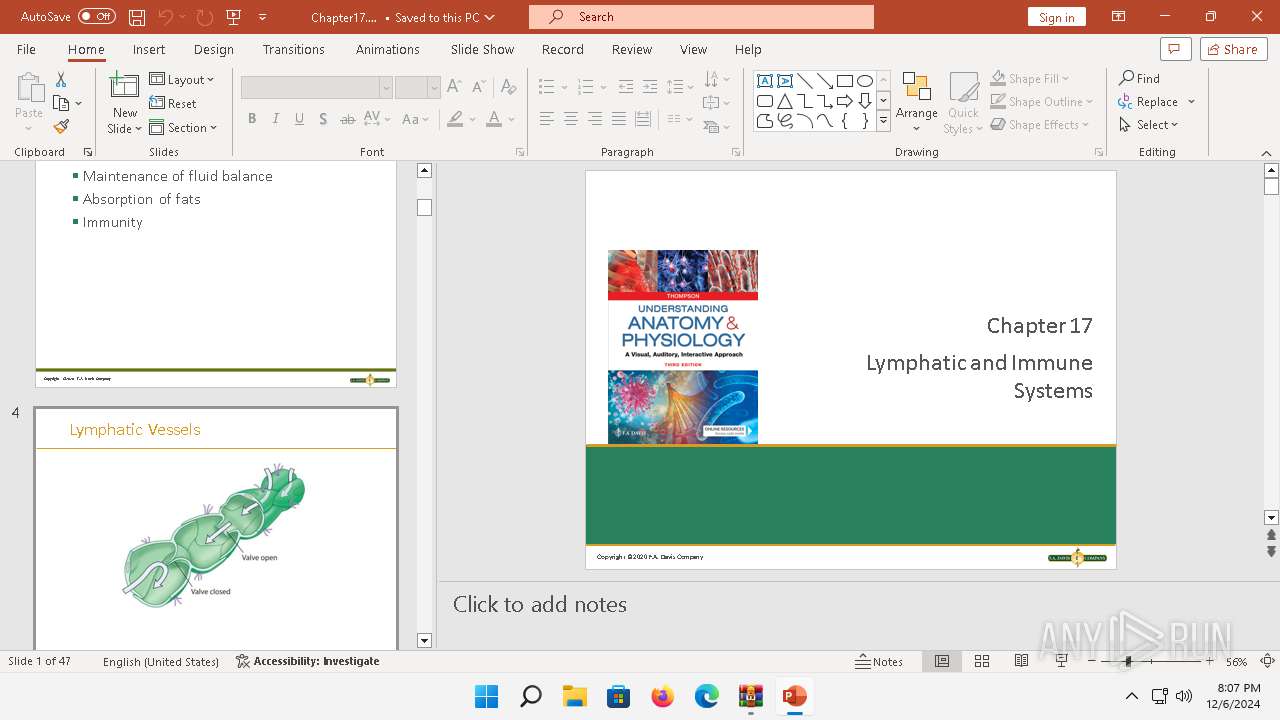Screen dimensions: 1280x720
Task: Open the Animations tab
Action: coord(388,49)
